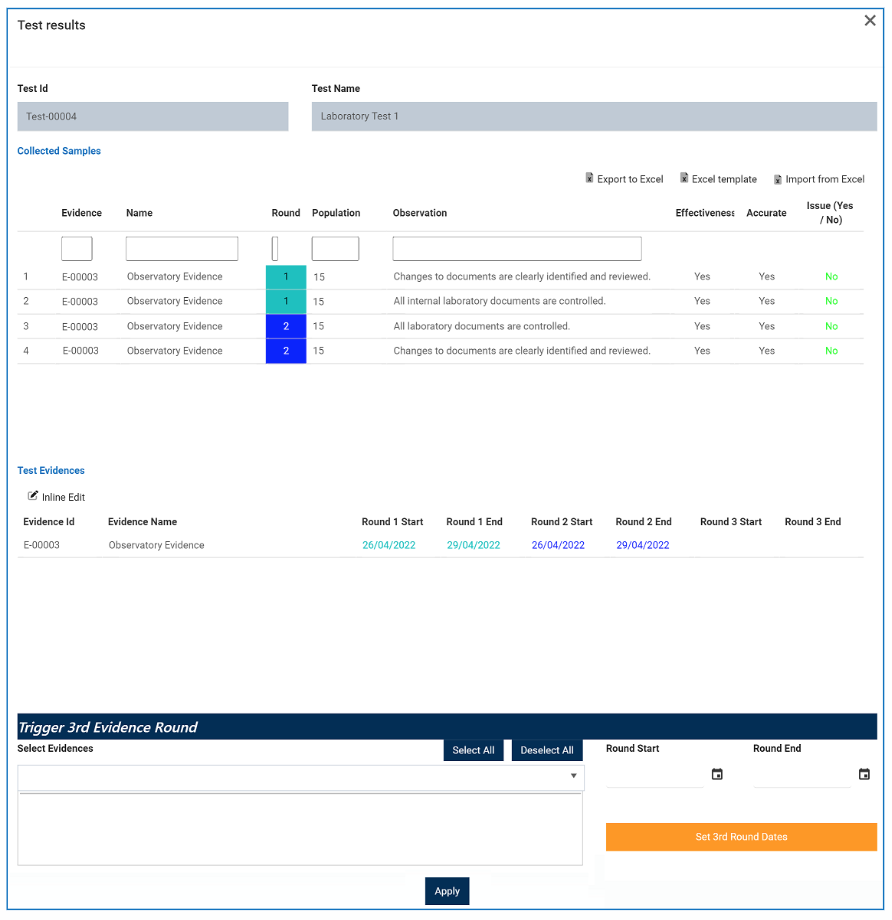Click the Export to Excel icon

[x=589, y=178]
